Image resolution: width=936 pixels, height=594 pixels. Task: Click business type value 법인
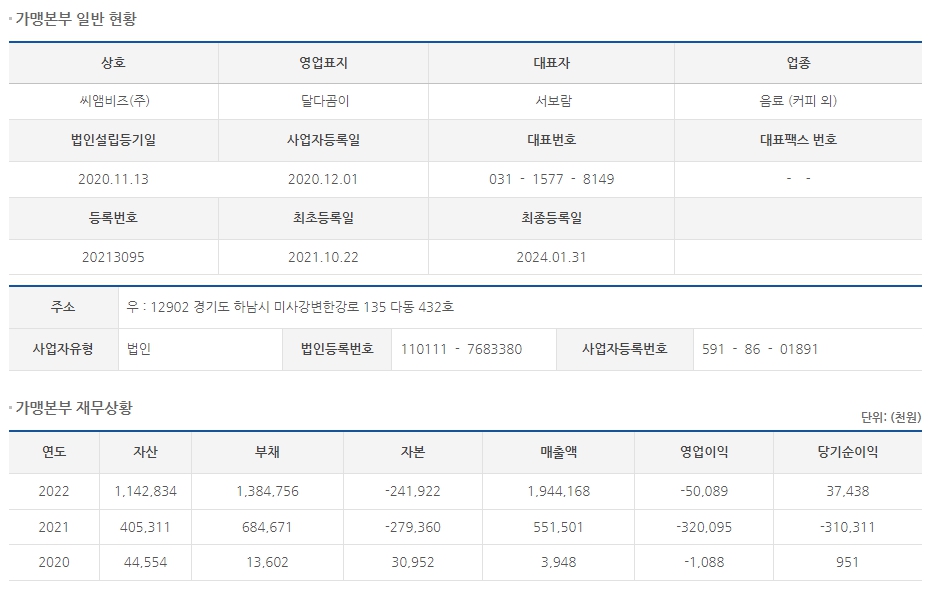point(139,349)
